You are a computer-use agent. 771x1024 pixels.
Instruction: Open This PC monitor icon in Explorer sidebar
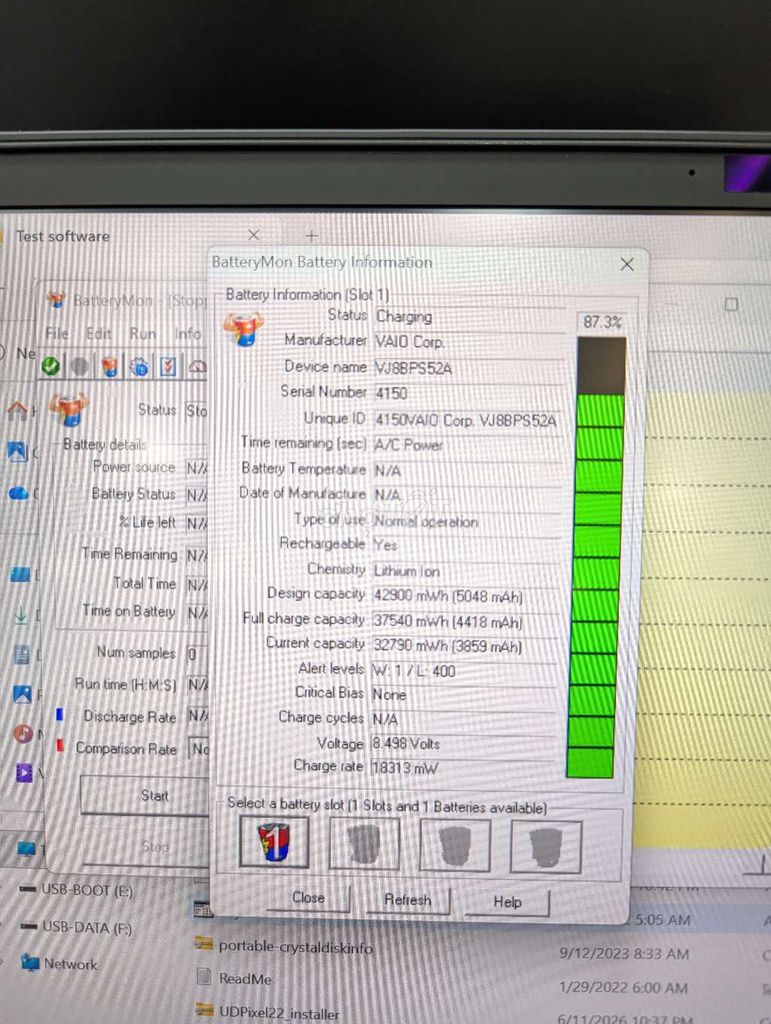point(26,848)
